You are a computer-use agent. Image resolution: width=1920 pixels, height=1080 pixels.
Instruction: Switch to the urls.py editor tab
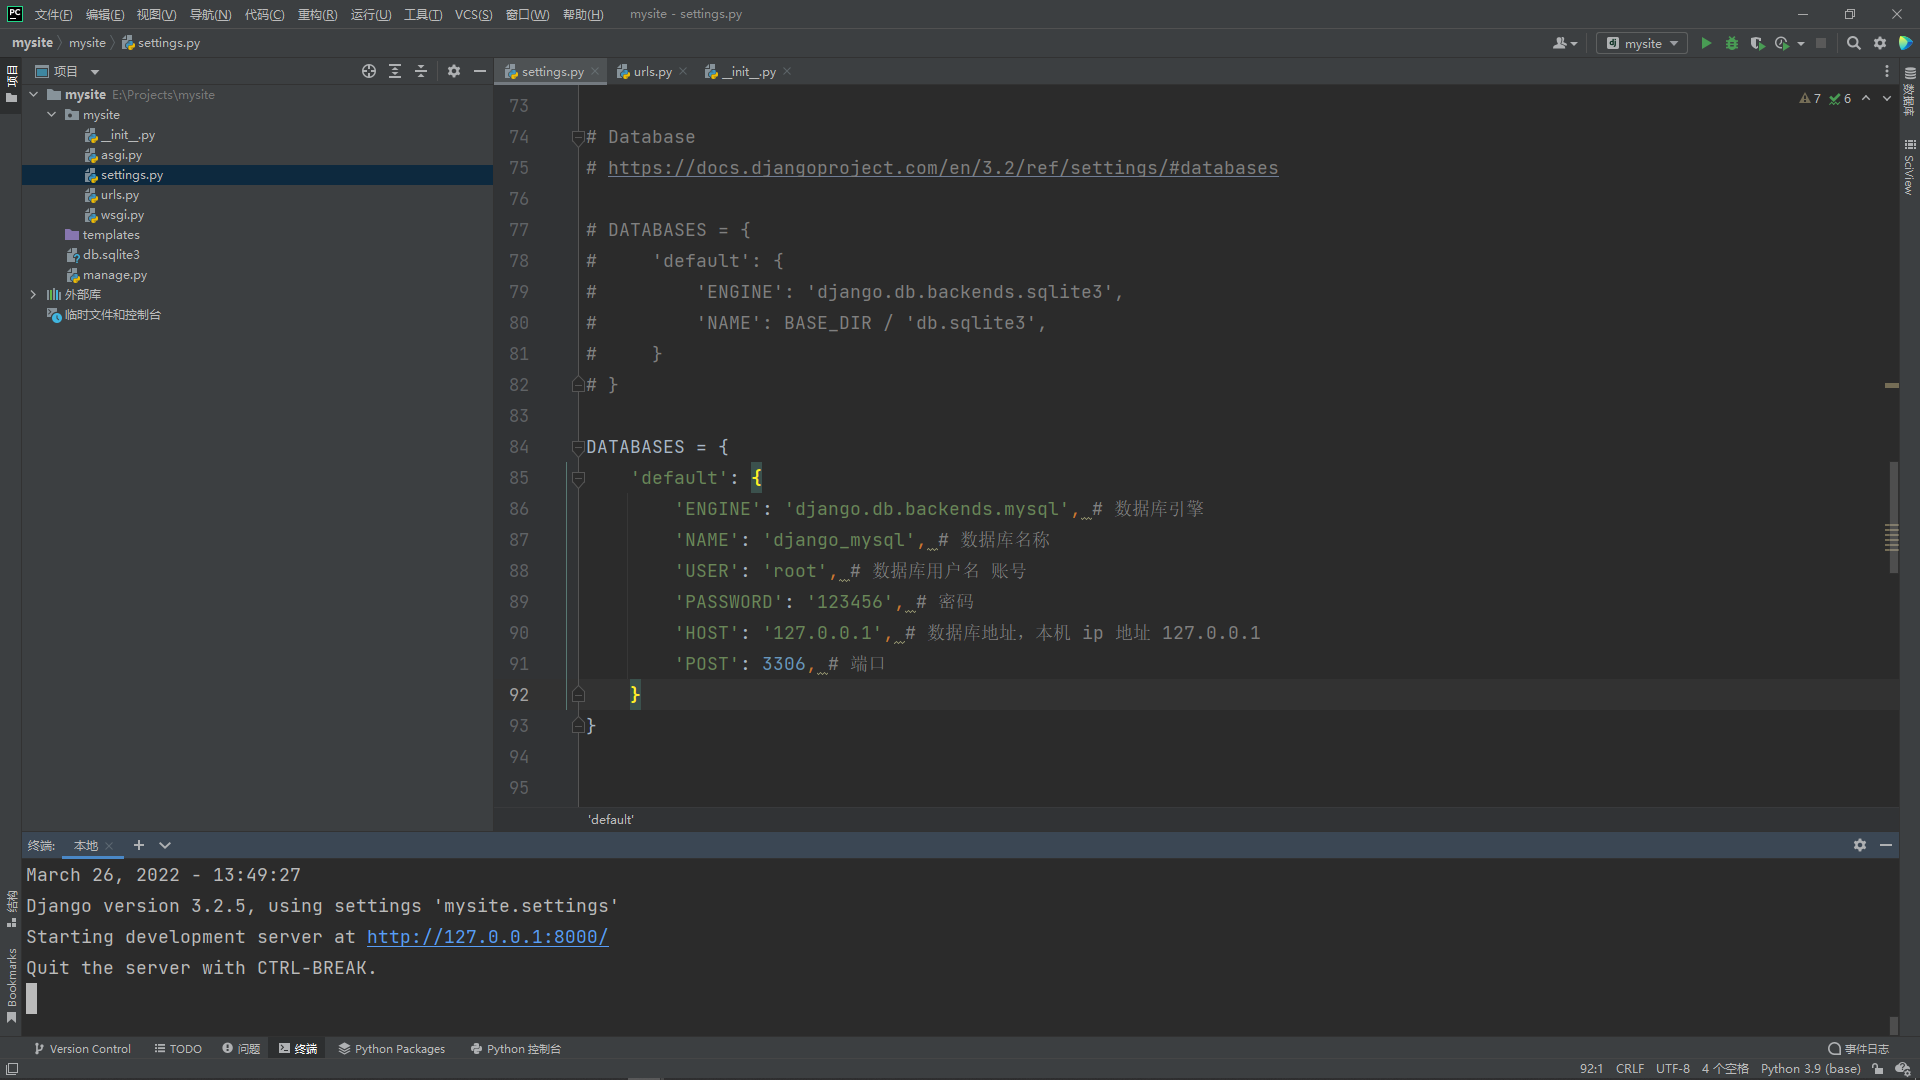pos(652,71)
